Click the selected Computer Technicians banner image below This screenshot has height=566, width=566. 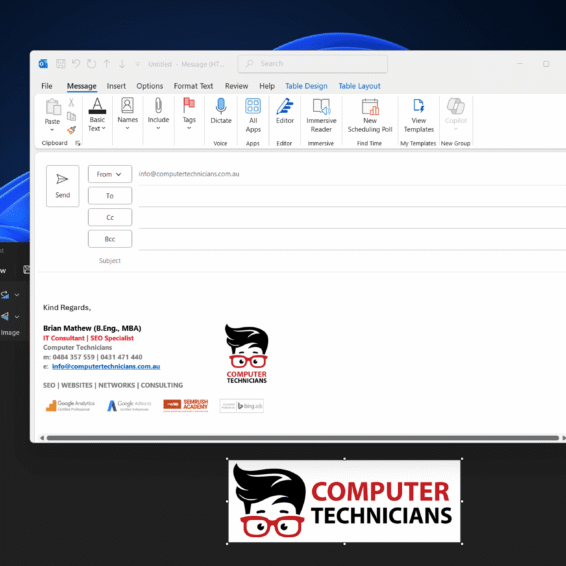tap(344, 501)
